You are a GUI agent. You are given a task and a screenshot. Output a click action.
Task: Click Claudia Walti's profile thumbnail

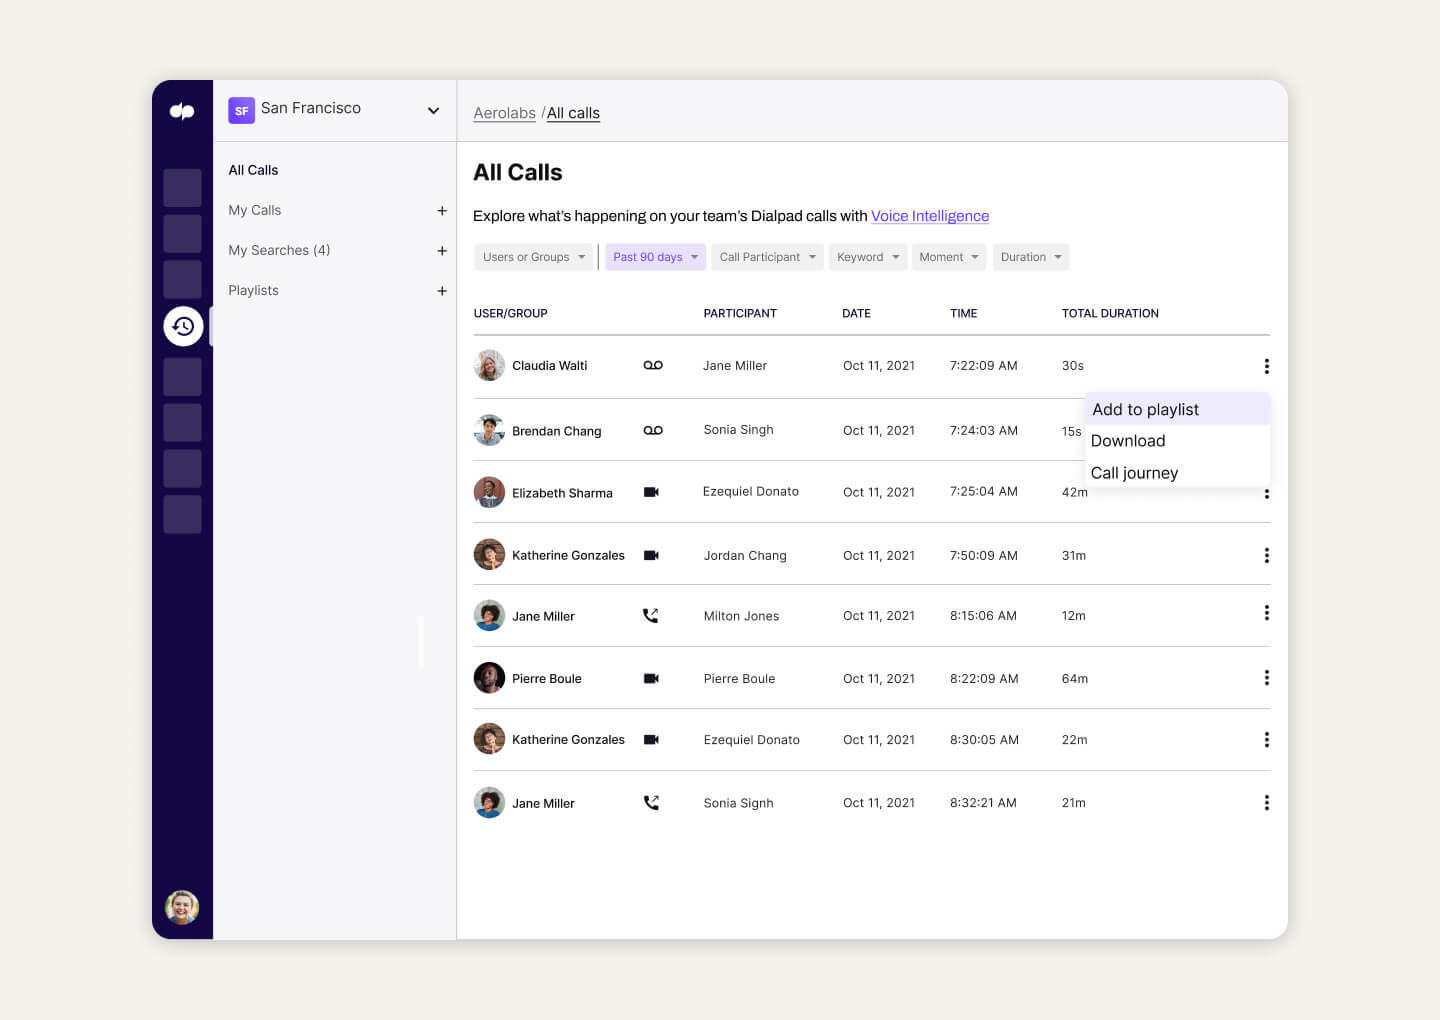coord(489,365)
